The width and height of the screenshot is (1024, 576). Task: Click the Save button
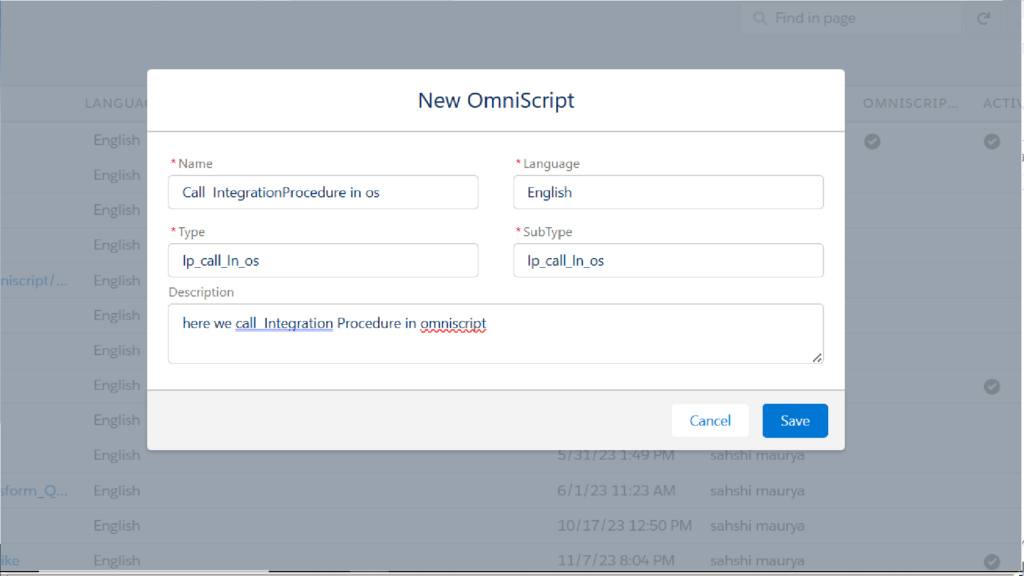click(795, 421)
